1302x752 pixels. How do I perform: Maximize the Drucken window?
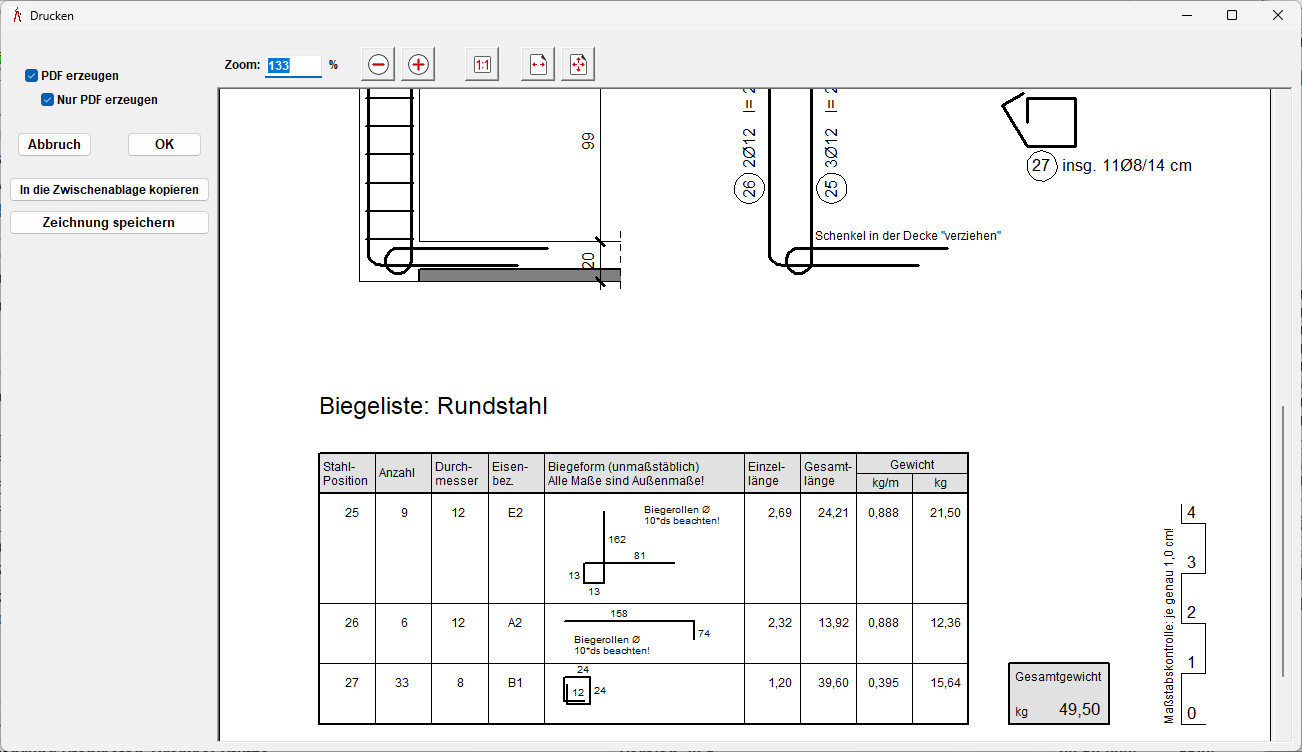point(1232,15)
